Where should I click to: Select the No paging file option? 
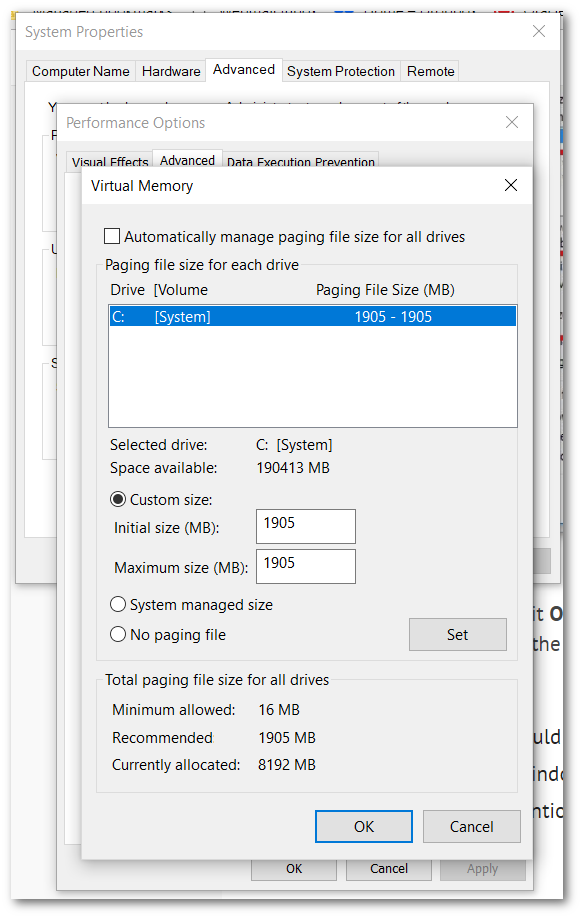click(118, 634)
